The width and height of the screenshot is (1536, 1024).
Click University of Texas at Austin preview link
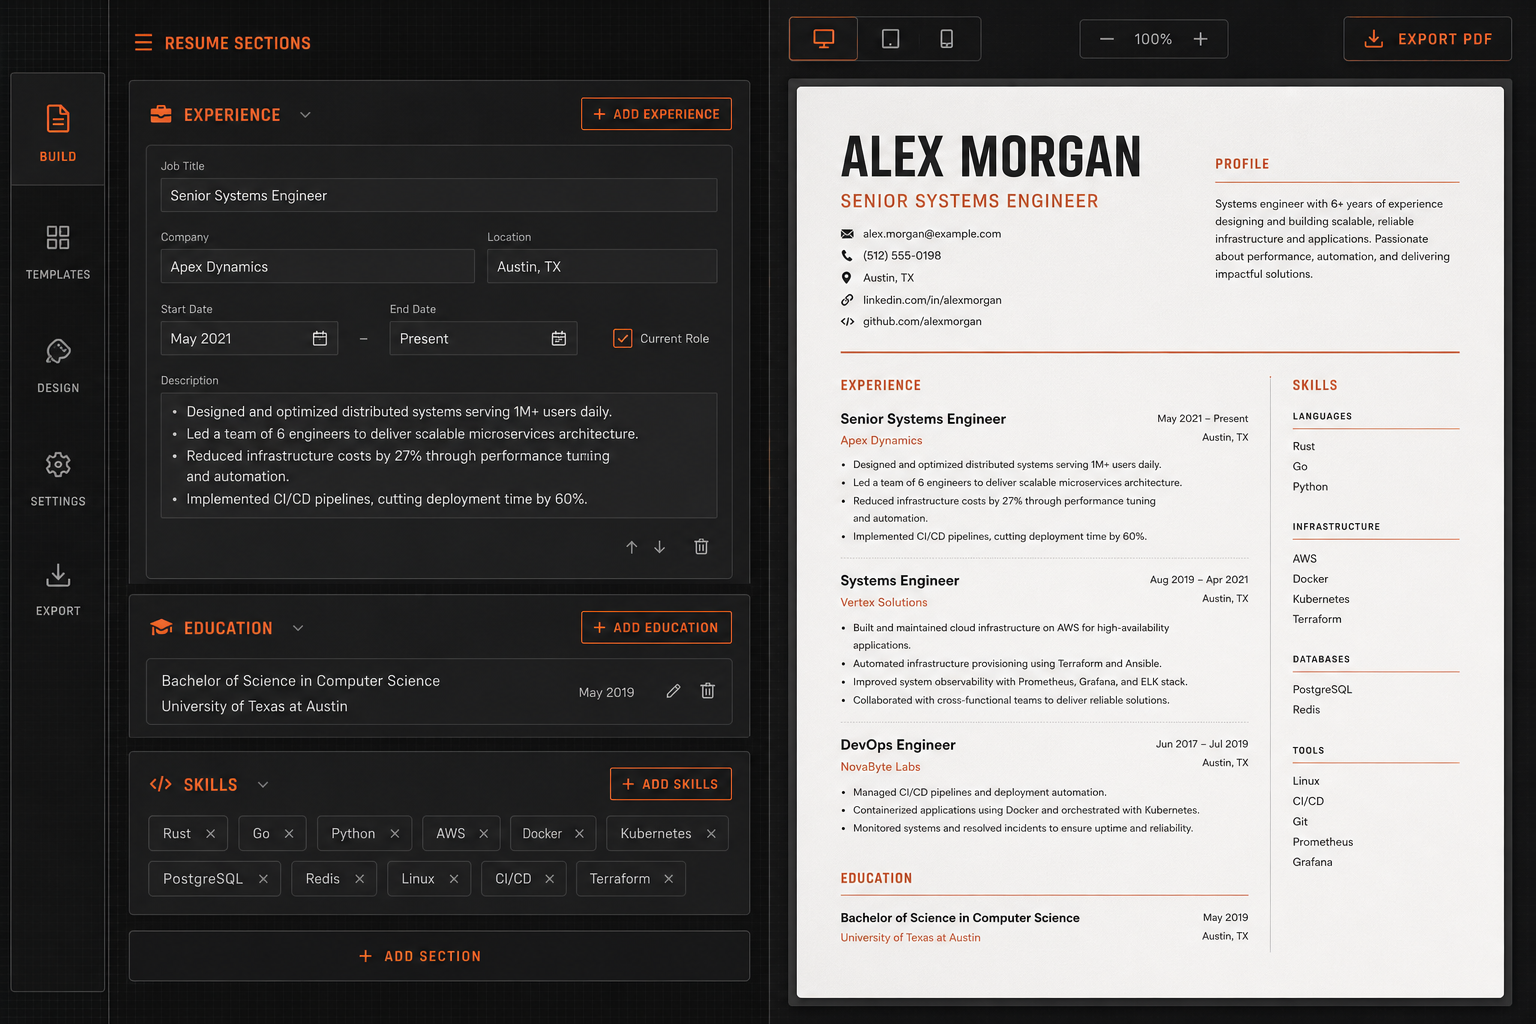click(x=910, y=937)
